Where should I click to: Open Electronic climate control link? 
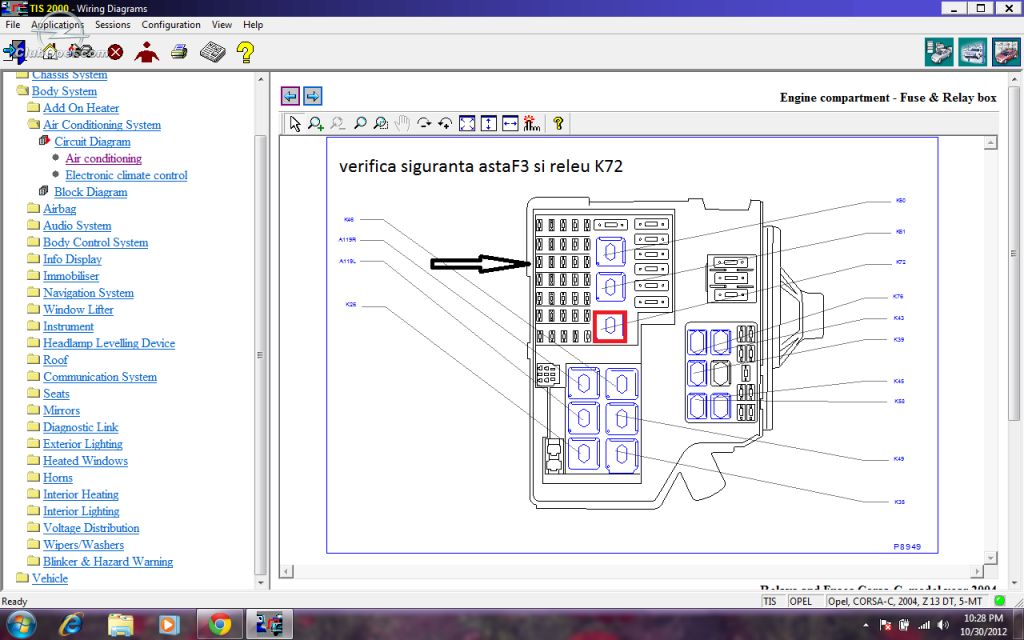coord(126,175)
